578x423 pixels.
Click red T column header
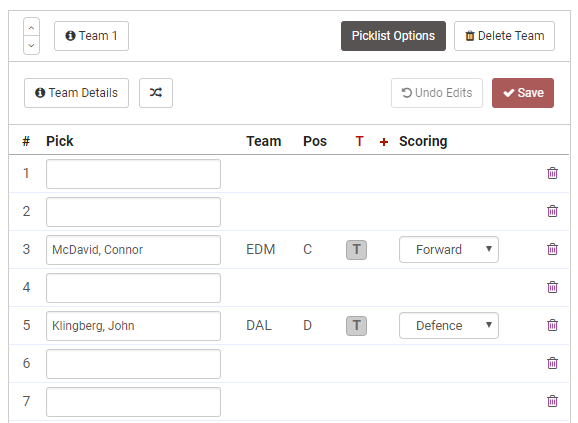(x=359, y=141)
